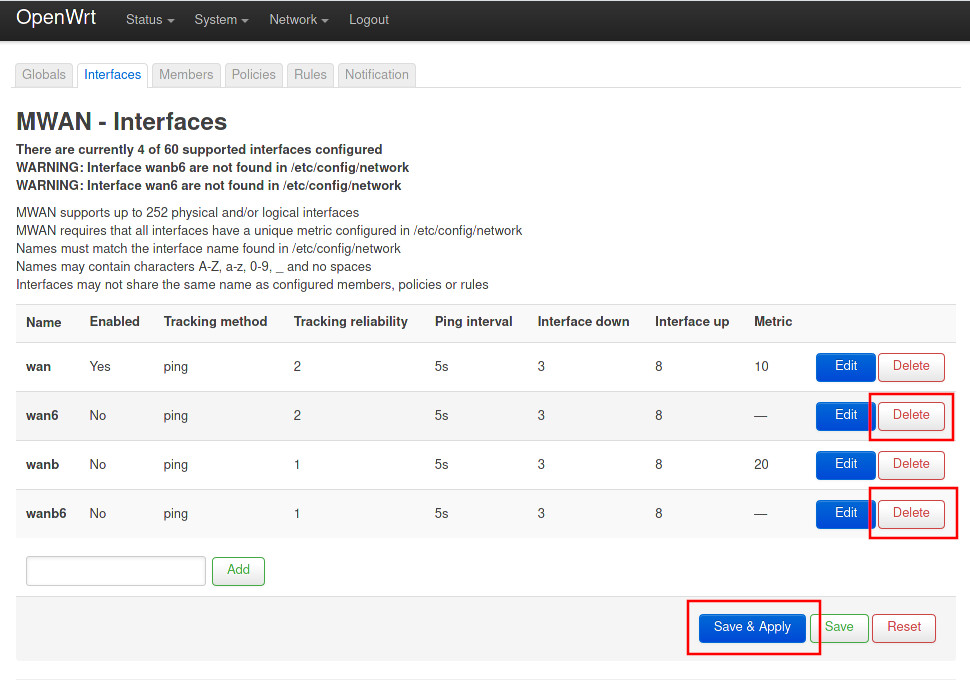Click the Logout link
Image resolution: width=970 pixels, height=681 pixels.
[369, 20]
